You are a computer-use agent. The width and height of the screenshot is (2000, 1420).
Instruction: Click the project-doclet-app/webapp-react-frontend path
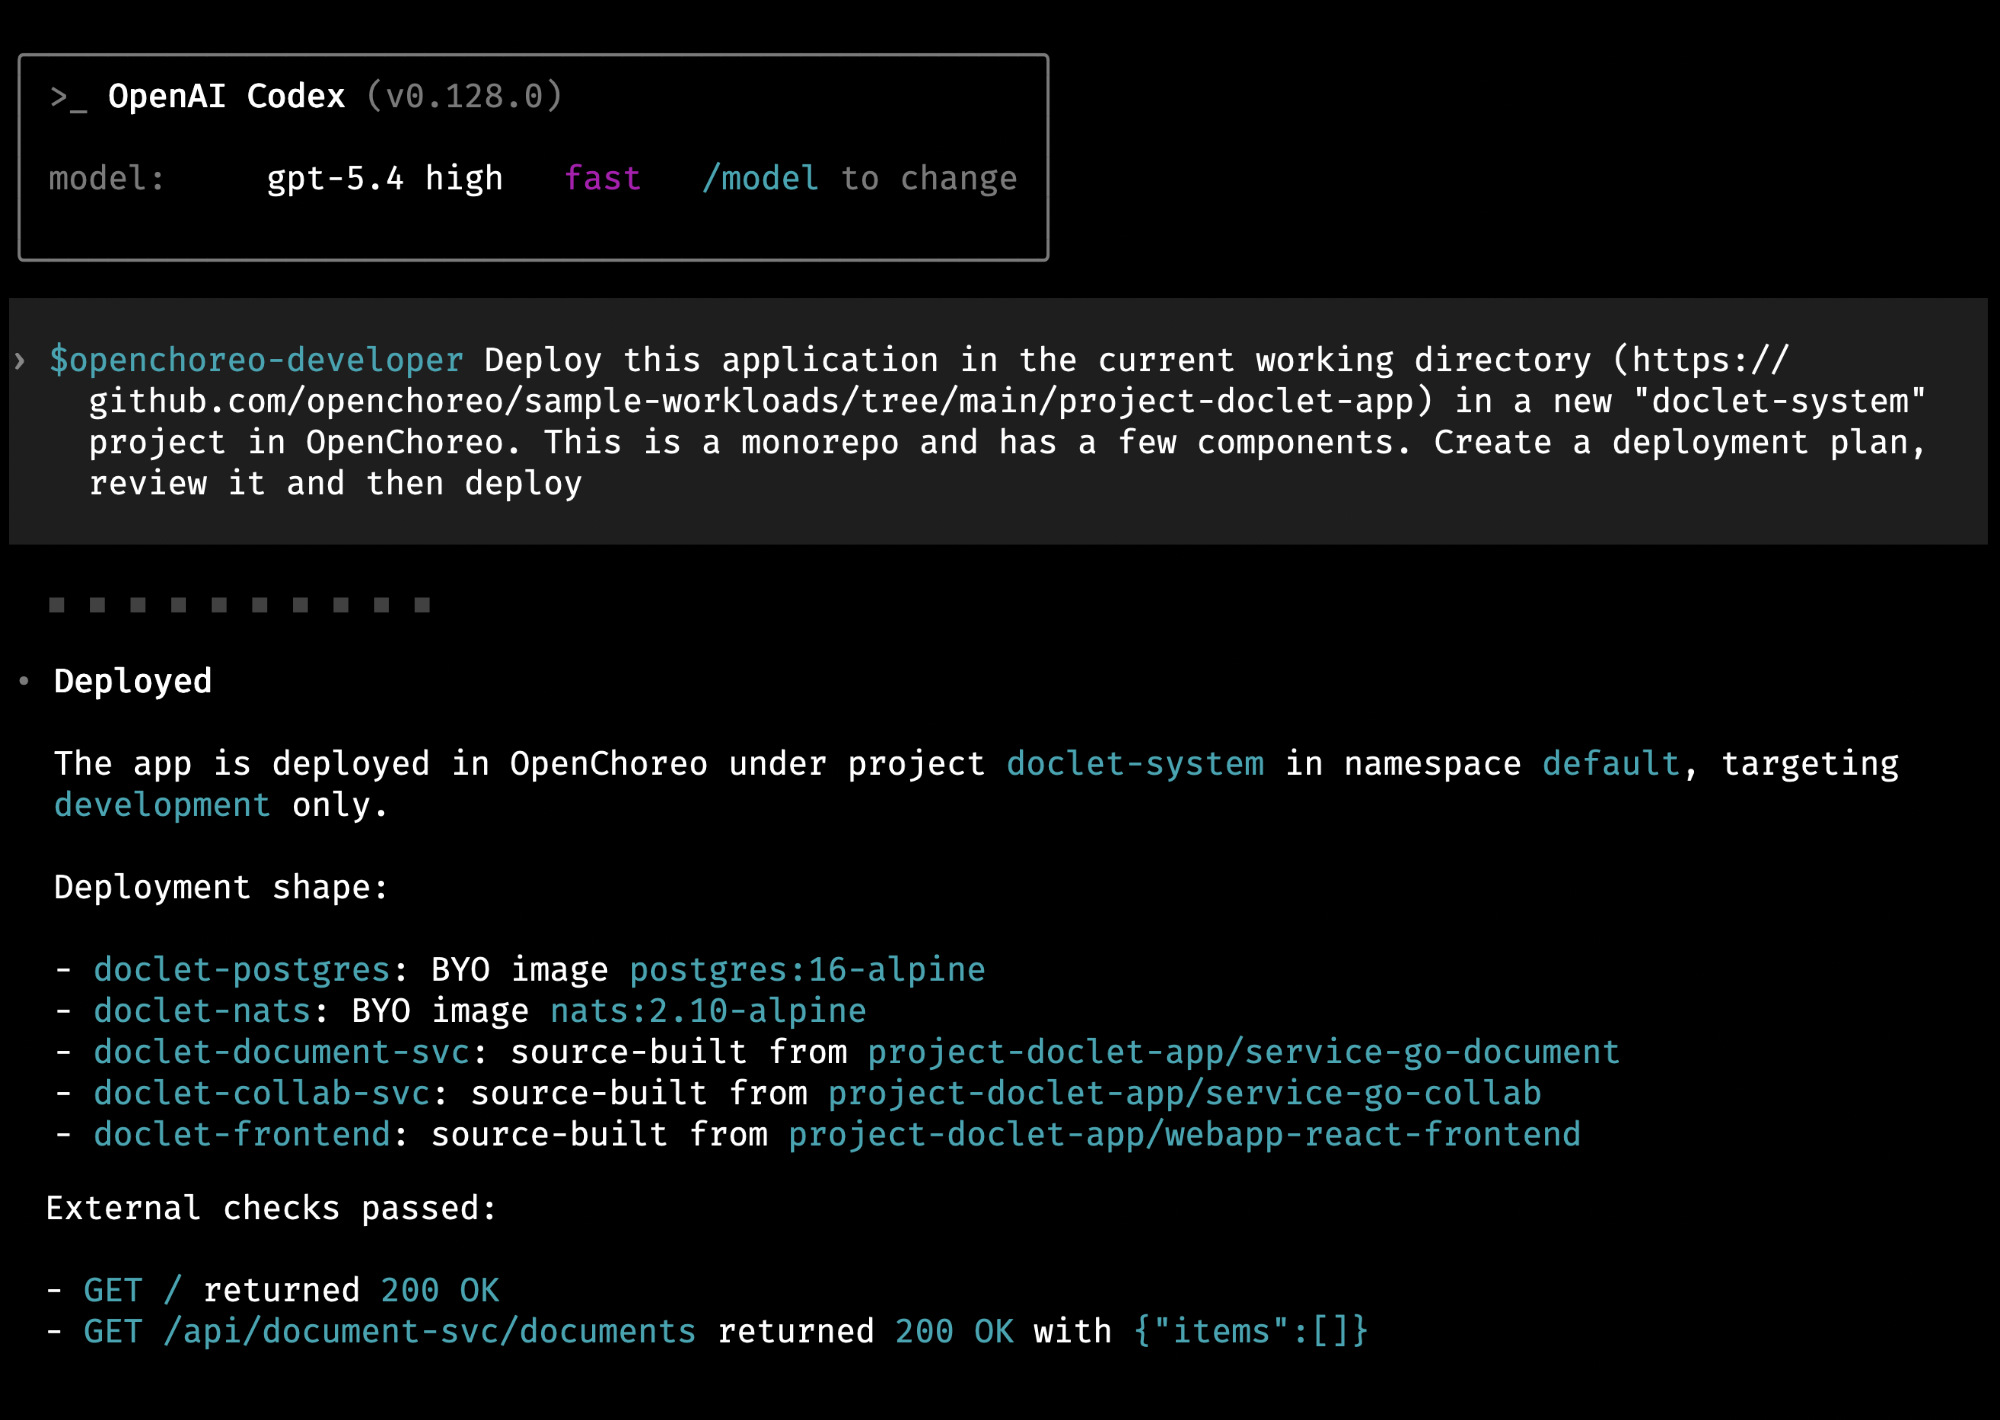click(x=1184, y=1135)
